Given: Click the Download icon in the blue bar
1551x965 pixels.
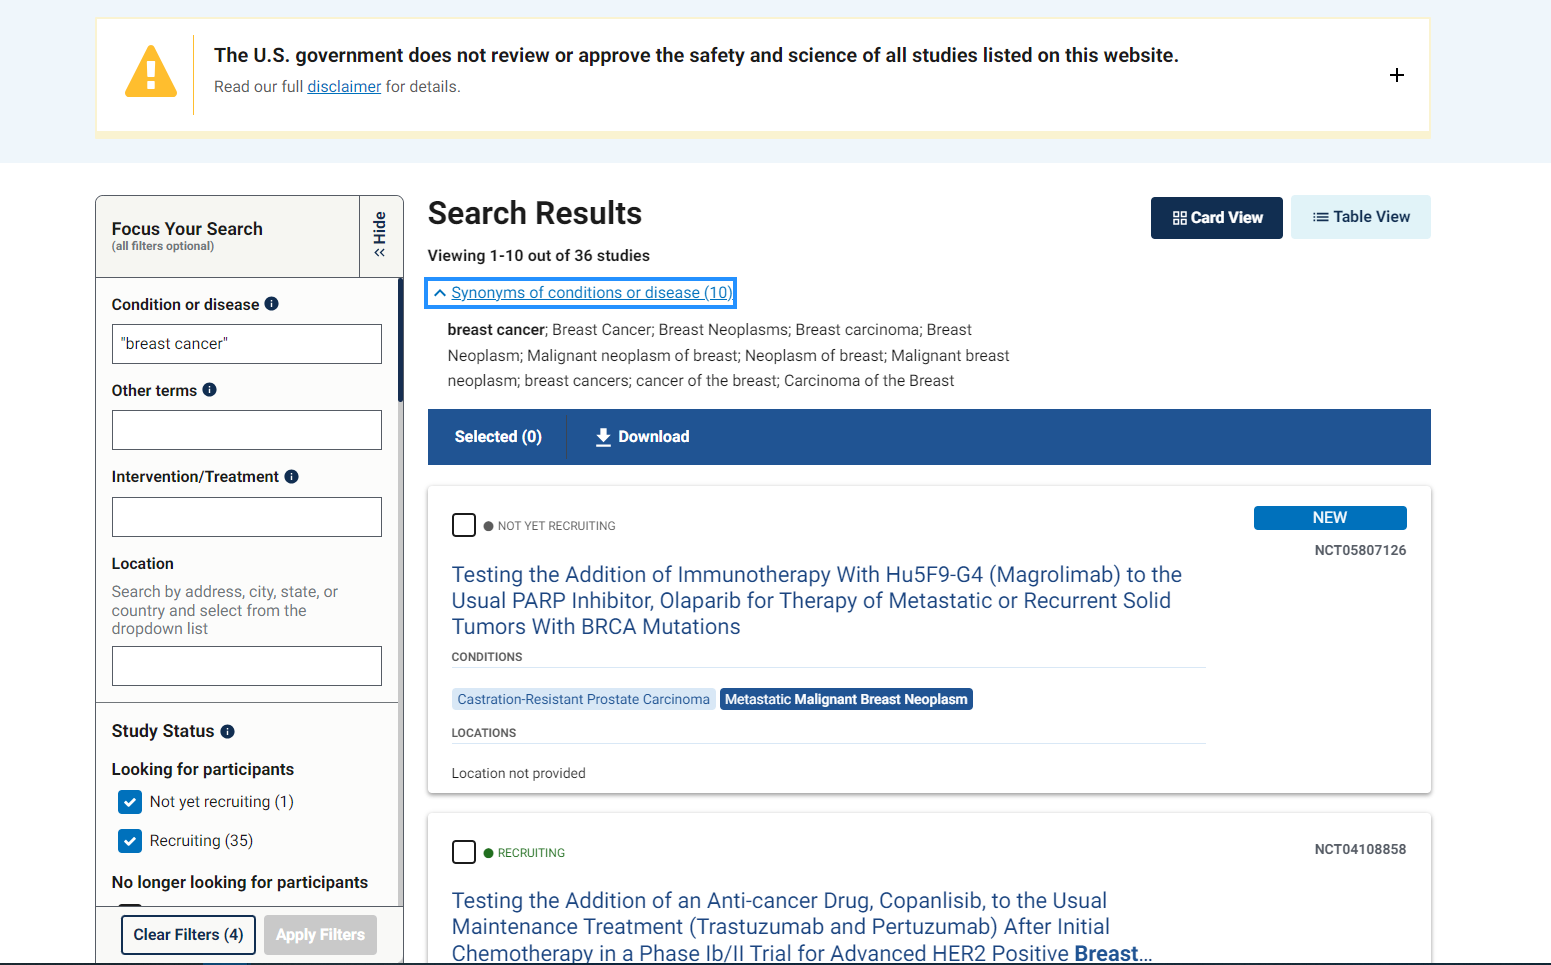Looking at the screenshot, I should [602, 436].
